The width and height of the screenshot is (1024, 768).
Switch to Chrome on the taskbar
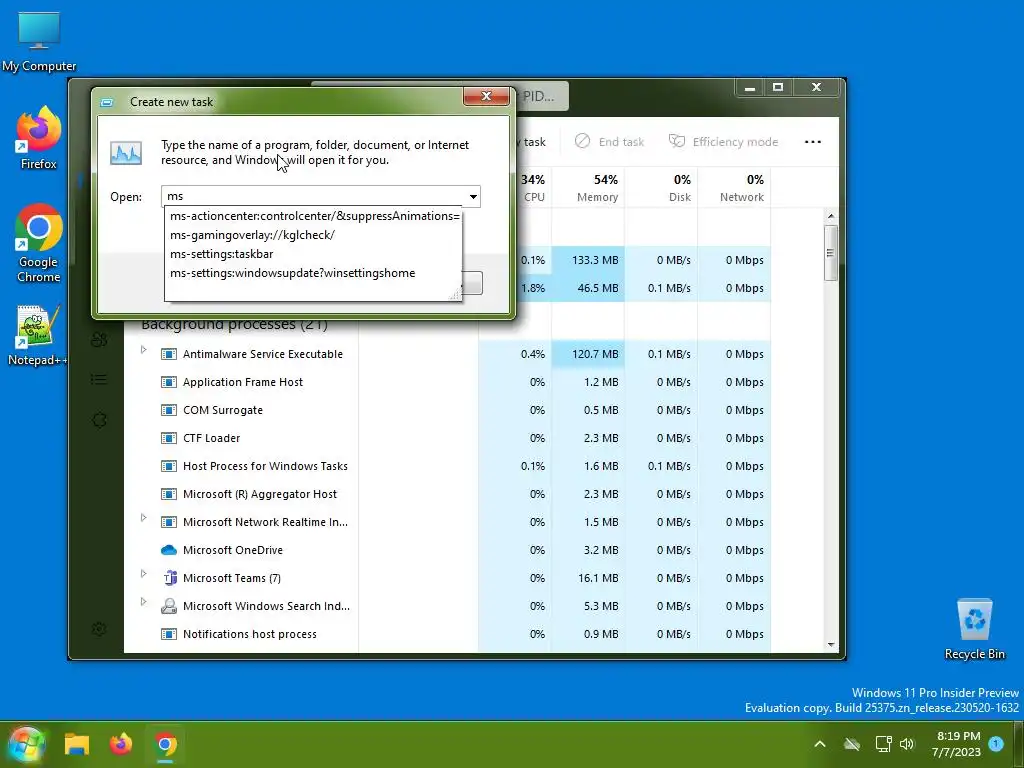[x=165, y=744]
